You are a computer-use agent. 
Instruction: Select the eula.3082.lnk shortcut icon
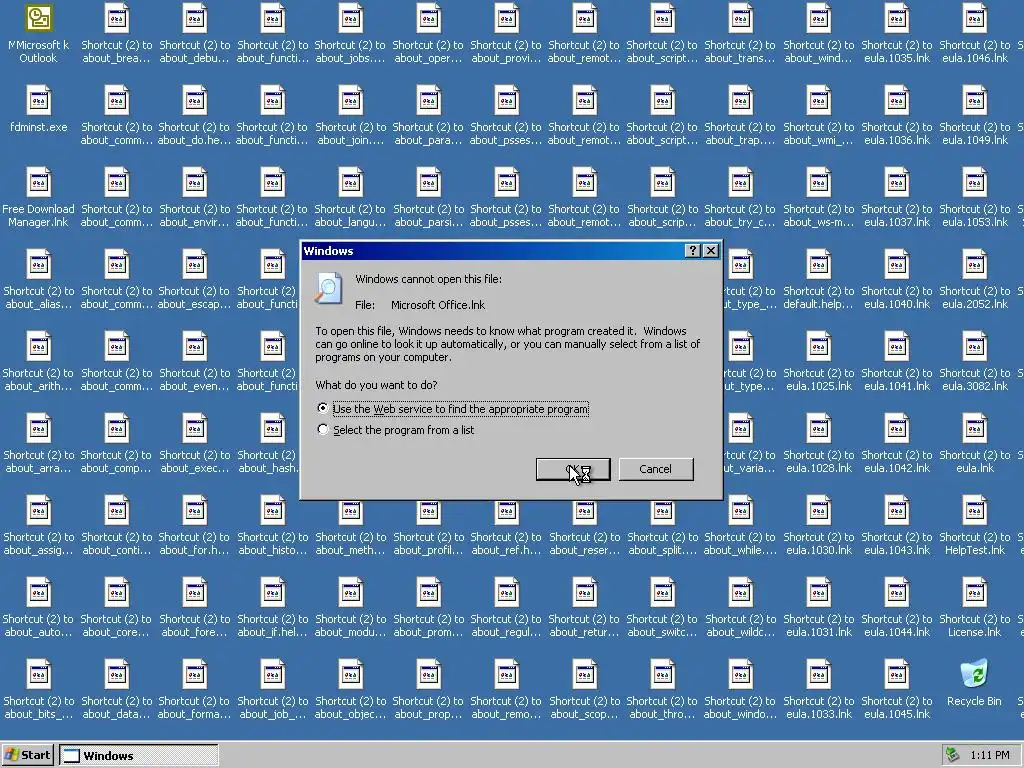click(974, 347)
